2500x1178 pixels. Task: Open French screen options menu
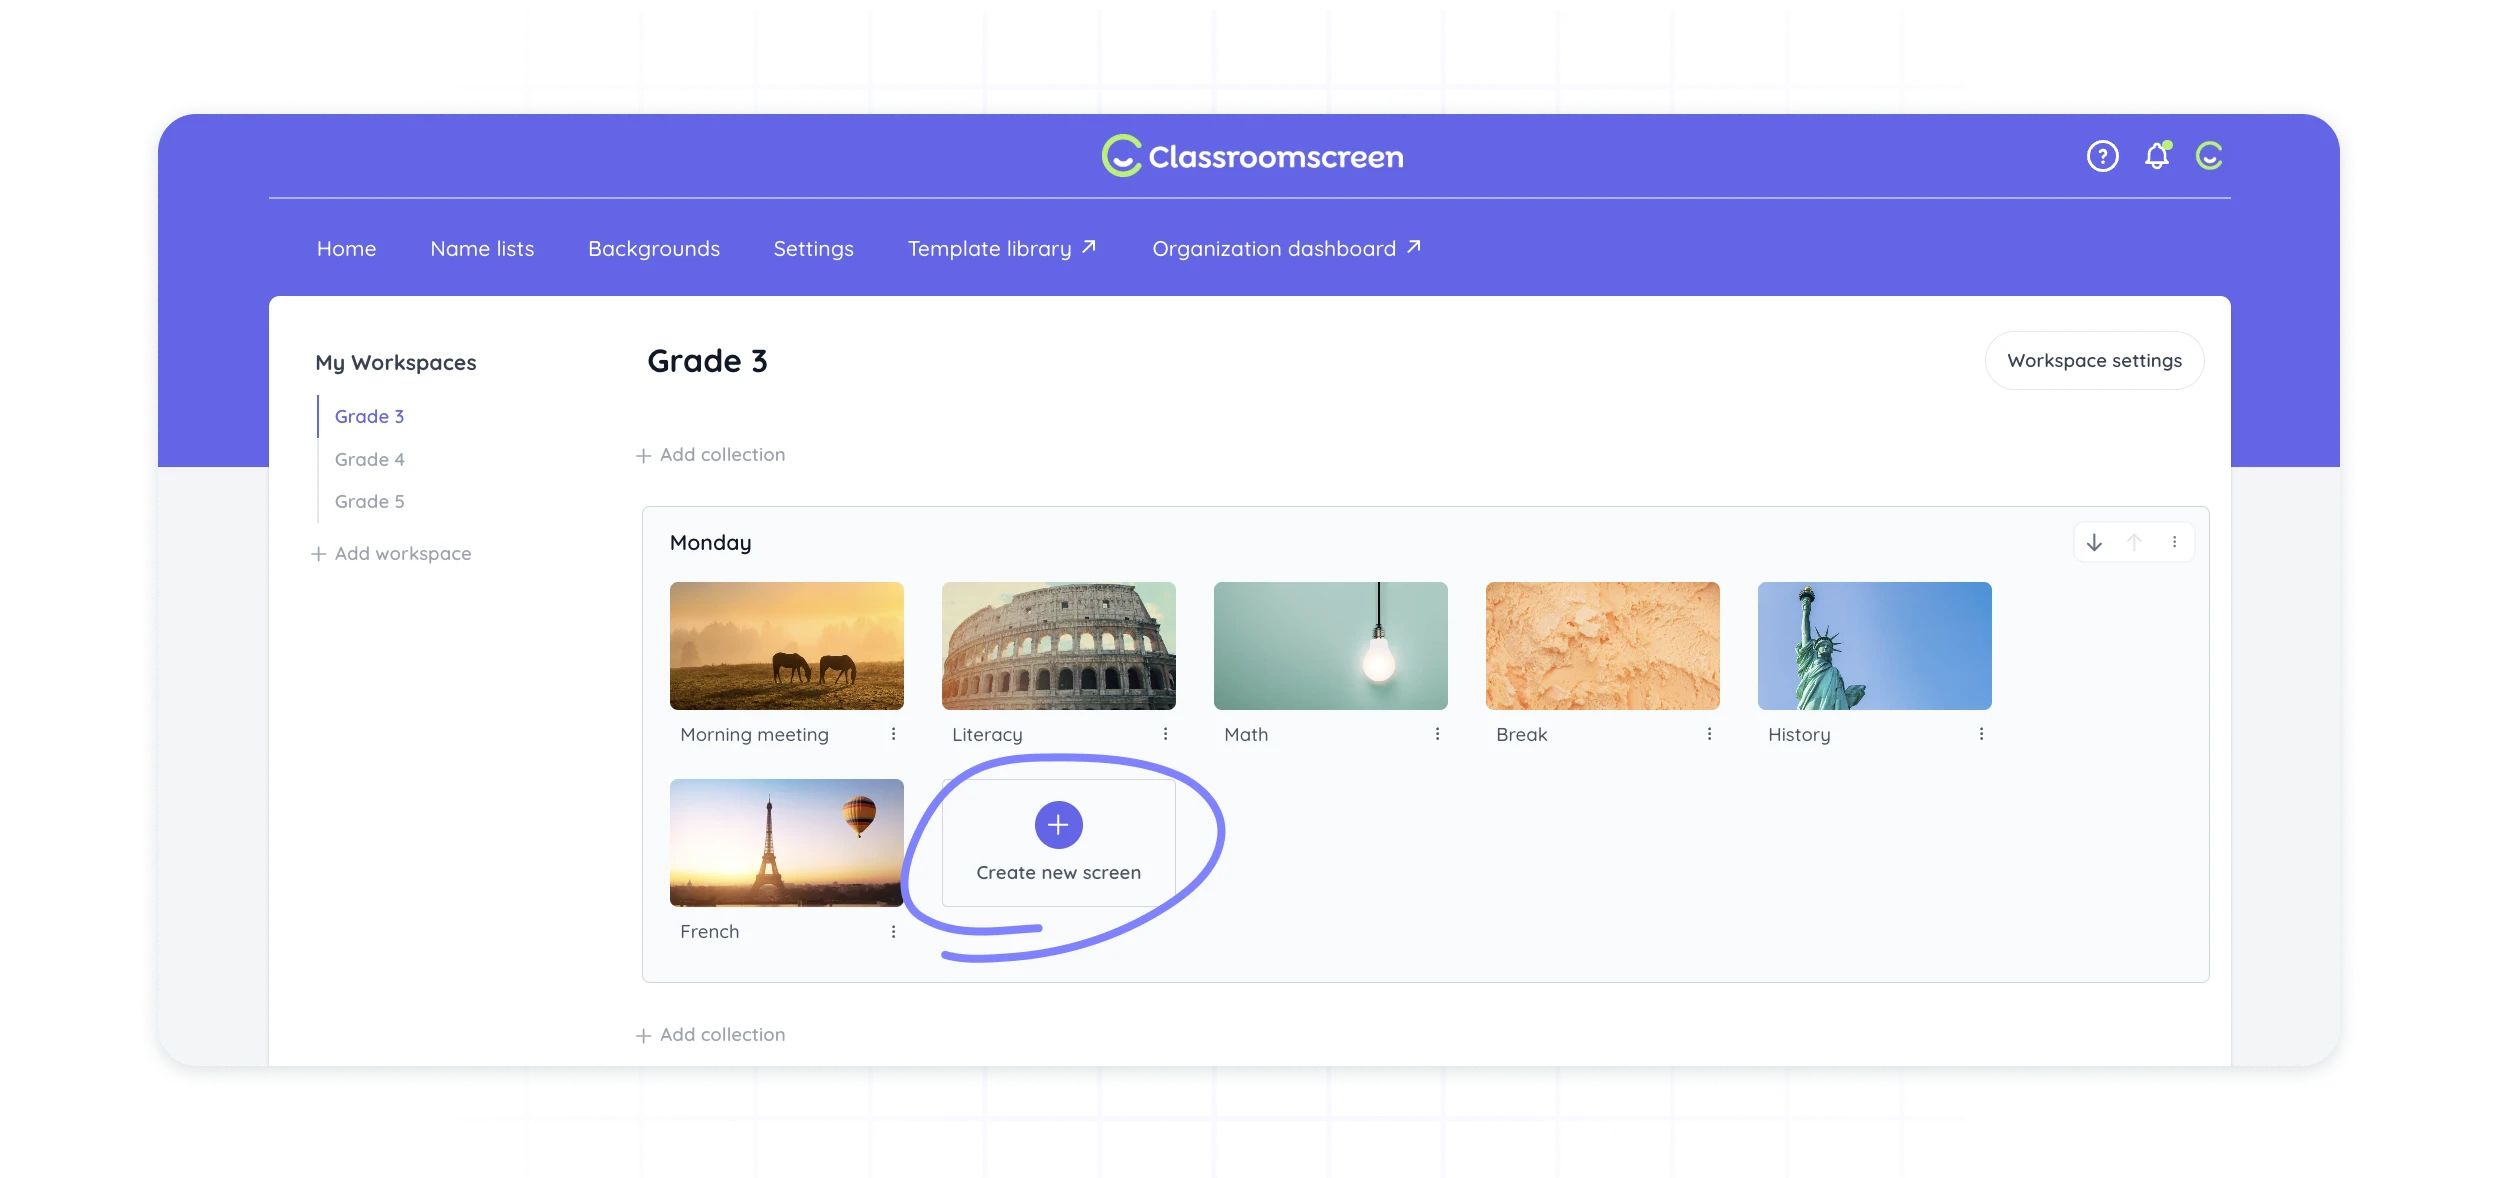point(893,931)
